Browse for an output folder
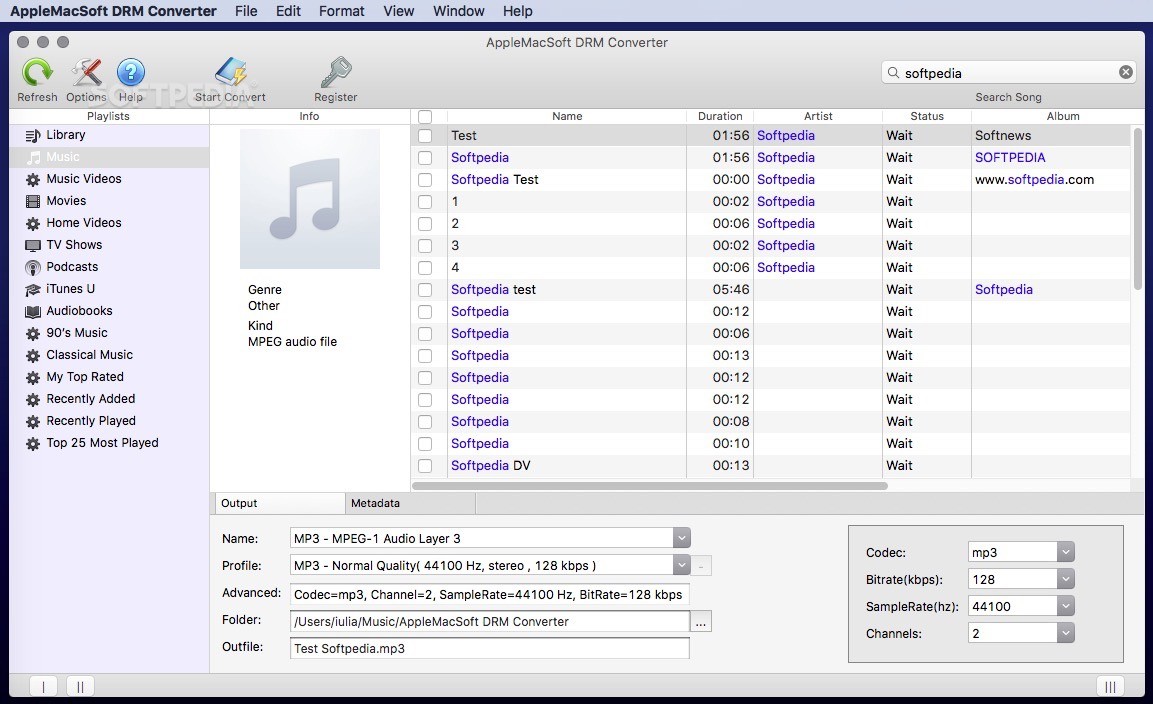This screenshot has width=1153, height=704. coord(701,621)
